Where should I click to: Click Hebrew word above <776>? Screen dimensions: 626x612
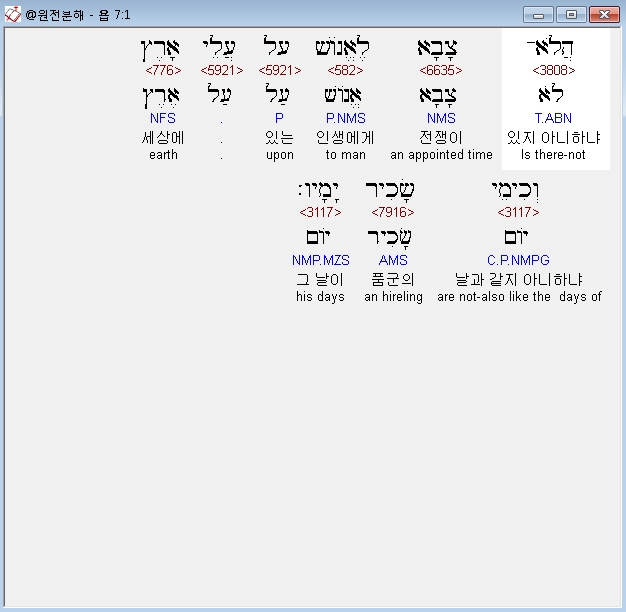pyautogui.click(x=160, y=49)
